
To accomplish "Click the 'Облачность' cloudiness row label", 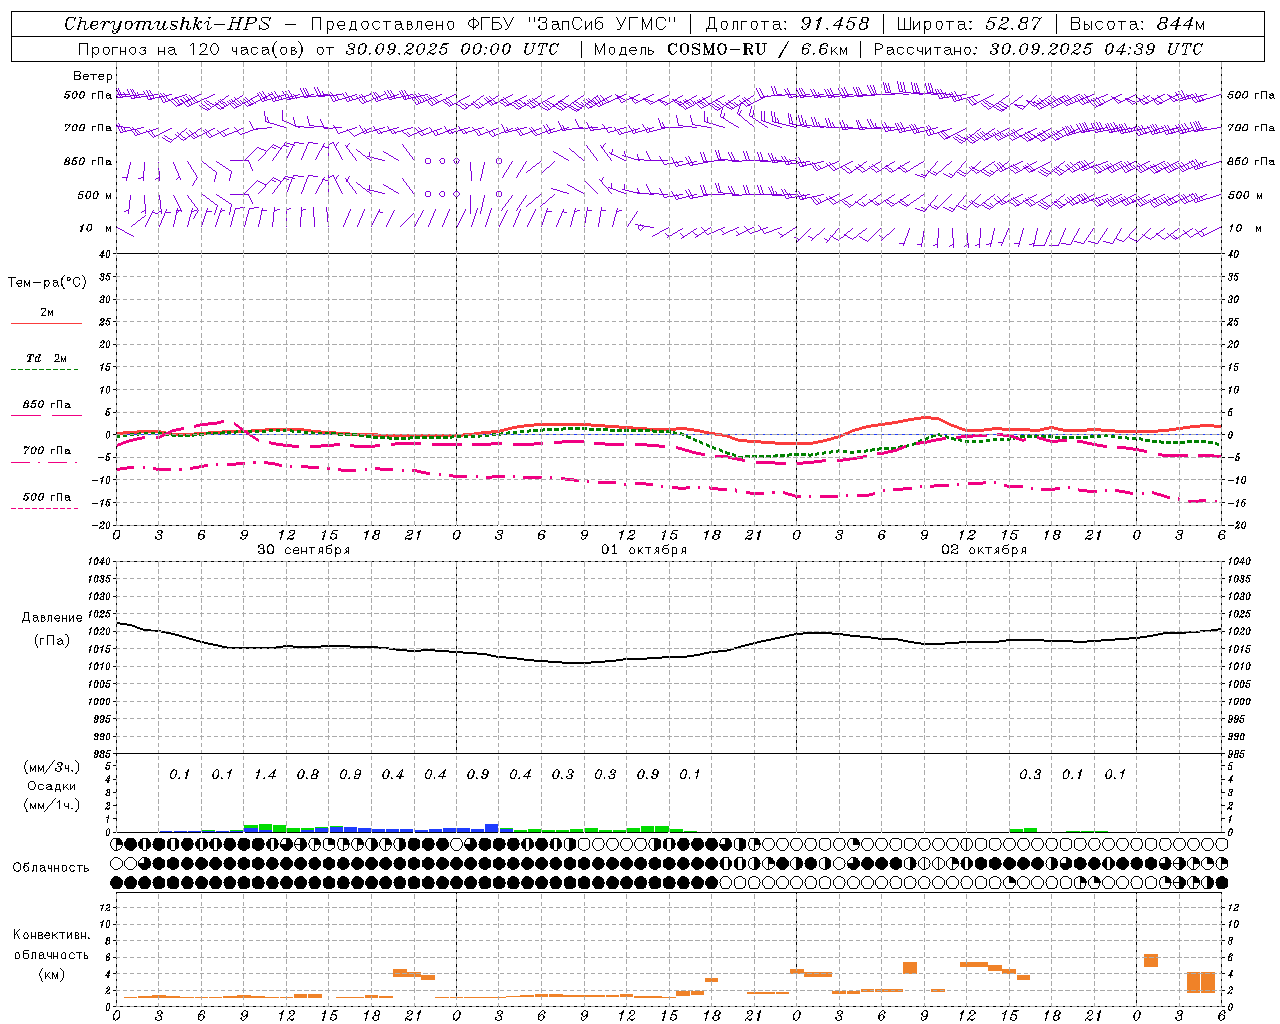I will click(x=51, y=868).
